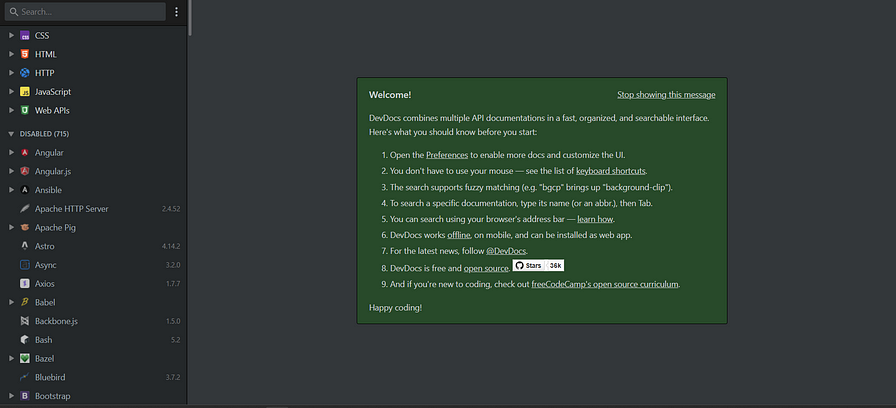Click the Backbone.js logo icon
This screenshot has width=896, height=408.
coord(25,321)
